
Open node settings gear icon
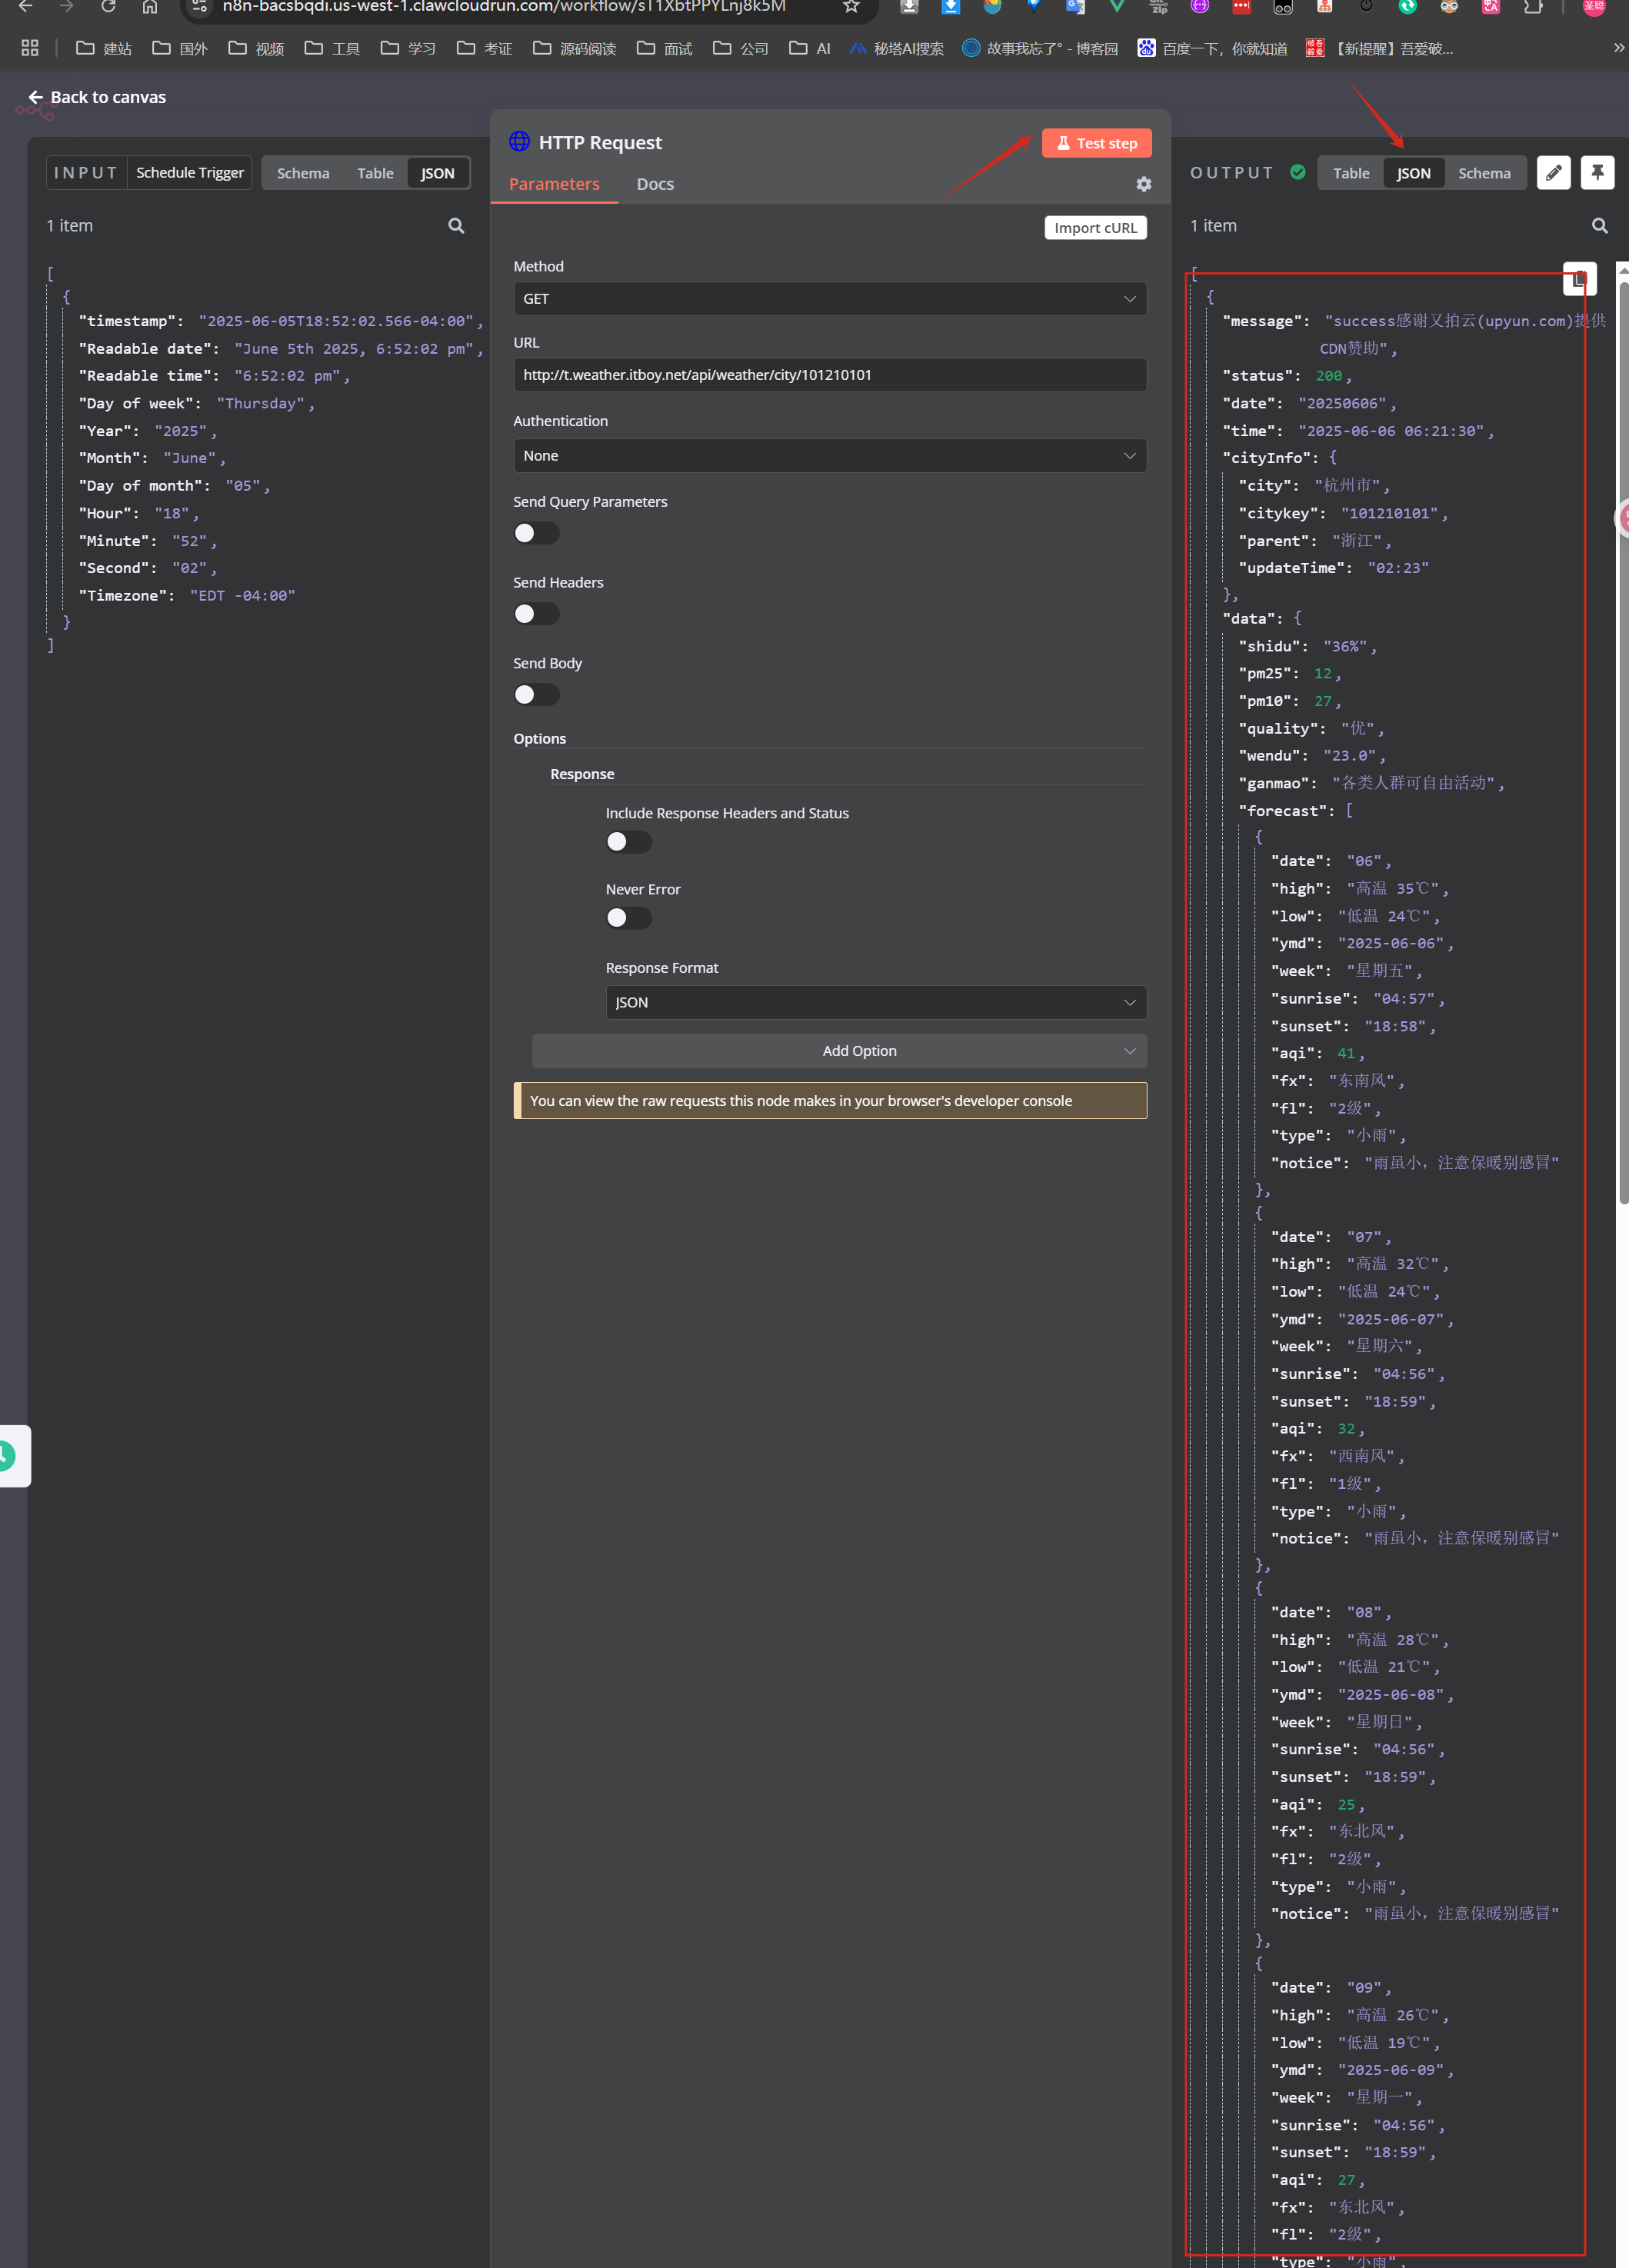coord(1144,184)
